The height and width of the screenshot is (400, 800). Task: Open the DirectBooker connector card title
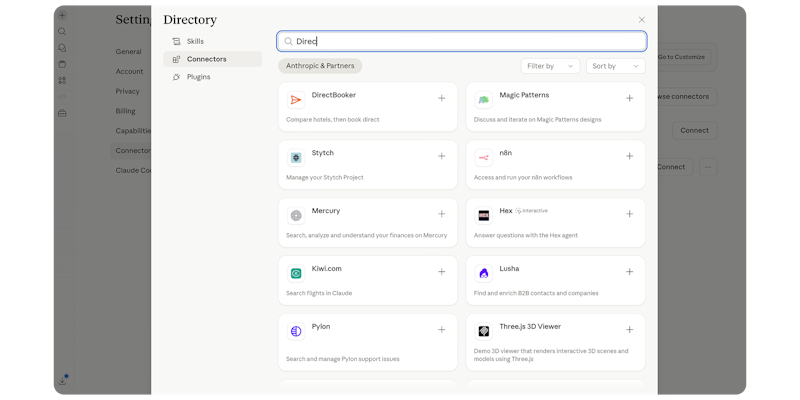334,95
